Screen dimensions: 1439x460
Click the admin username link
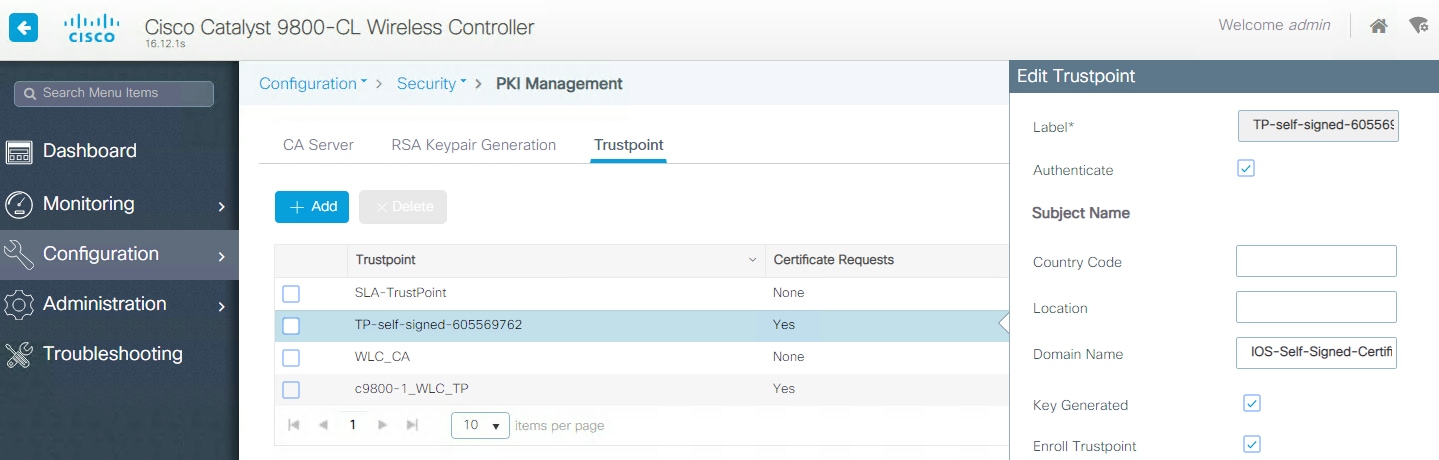coord(1308,25)
